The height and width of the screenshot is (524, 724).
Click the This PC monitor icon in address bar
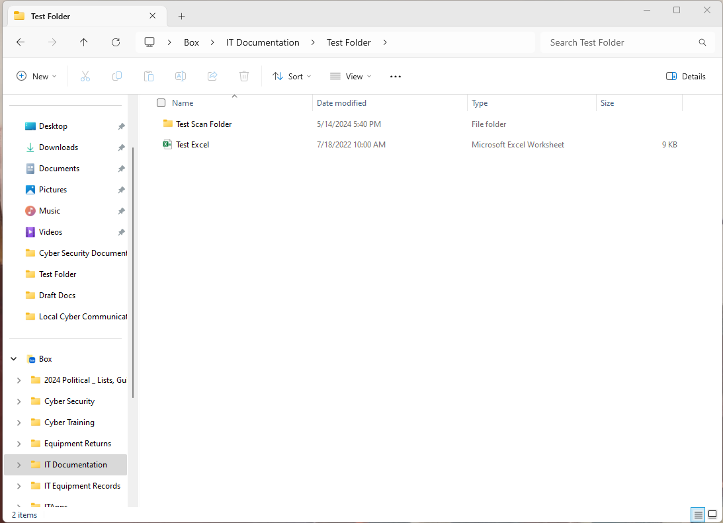[149, 42]
